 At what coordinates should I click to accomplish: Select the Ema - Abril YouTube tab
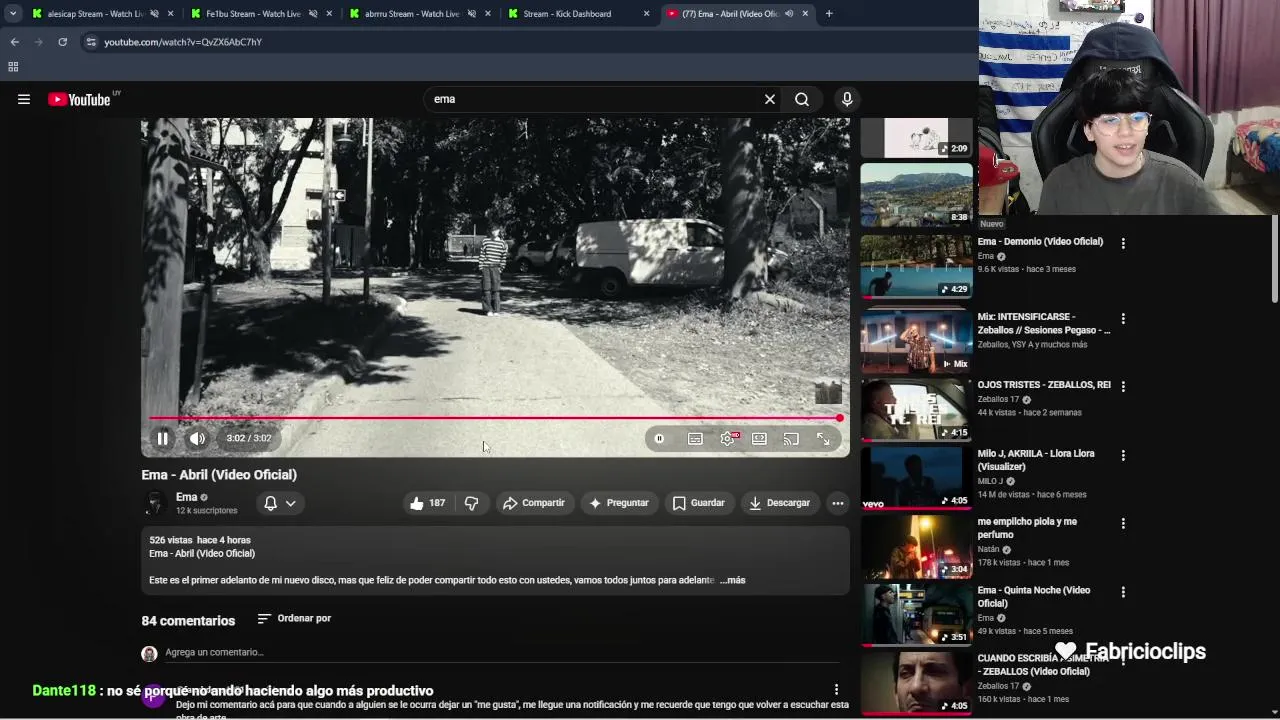tap(730, 14)
